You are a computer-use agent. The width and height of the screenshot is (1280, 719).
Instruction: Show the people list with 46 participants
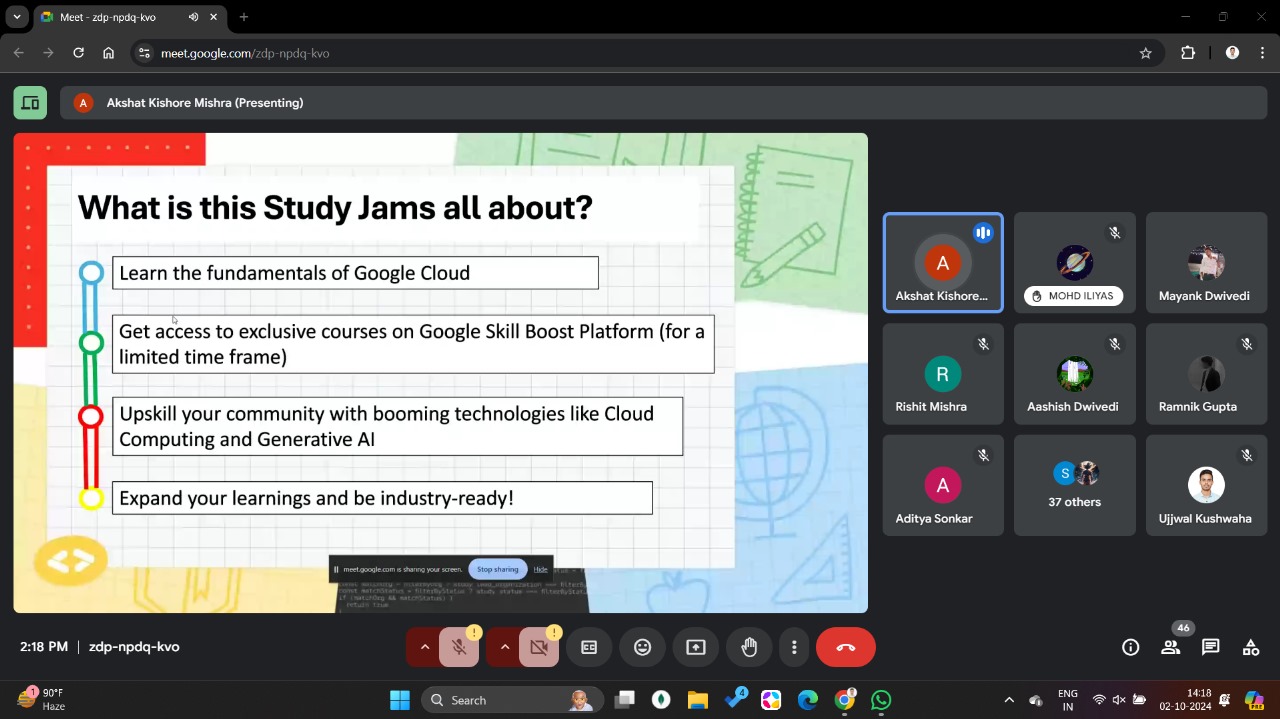(1171, 647)
